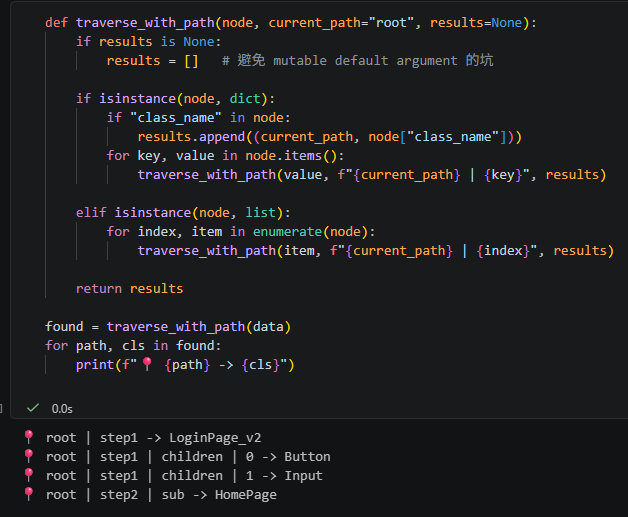This screenshot has height=517, width=628.
Task: Click the 'if results is None:' line
Action: [x=148, y=42]
